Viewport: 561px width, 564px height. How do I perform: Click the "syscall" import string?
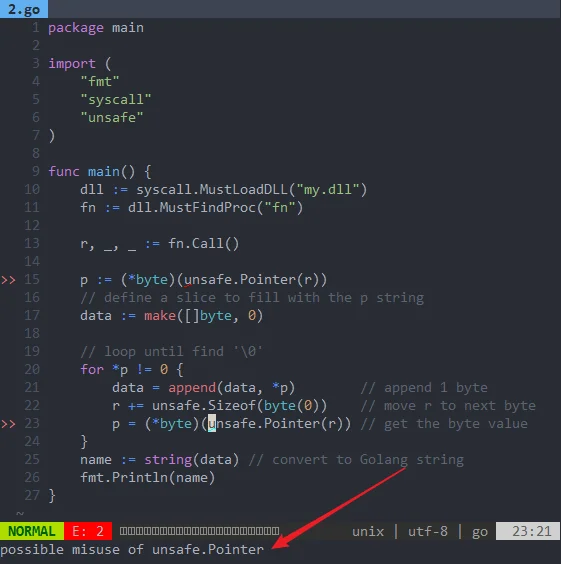pyautogui.click(x=116, y=99)
